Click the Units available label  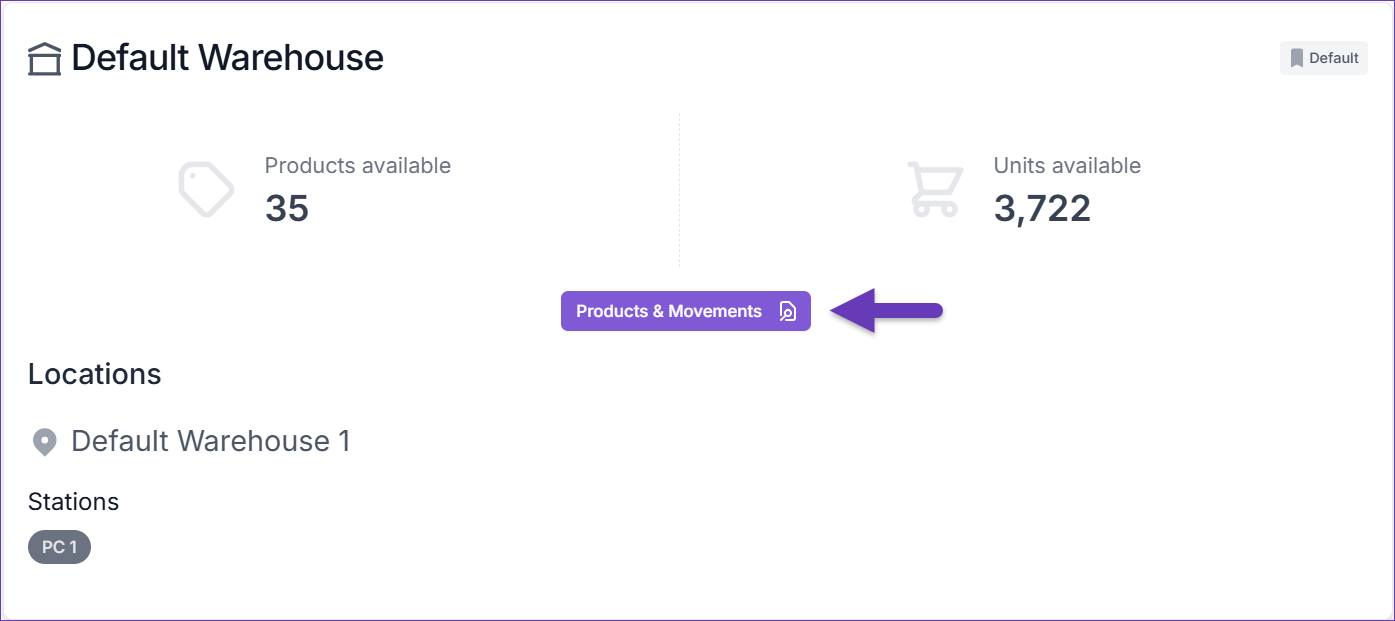tap(1067, 166)
